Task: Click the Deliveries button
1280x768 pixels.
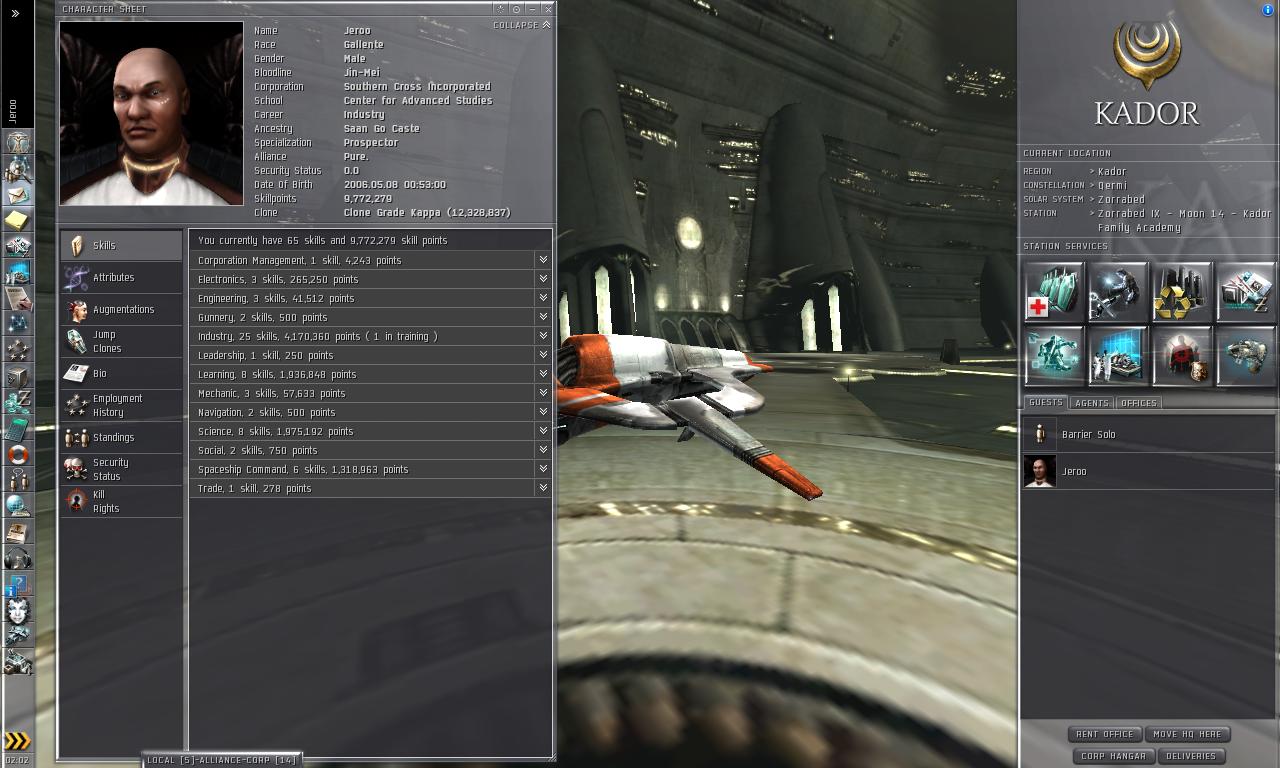Action: (x=1191, y=756)
